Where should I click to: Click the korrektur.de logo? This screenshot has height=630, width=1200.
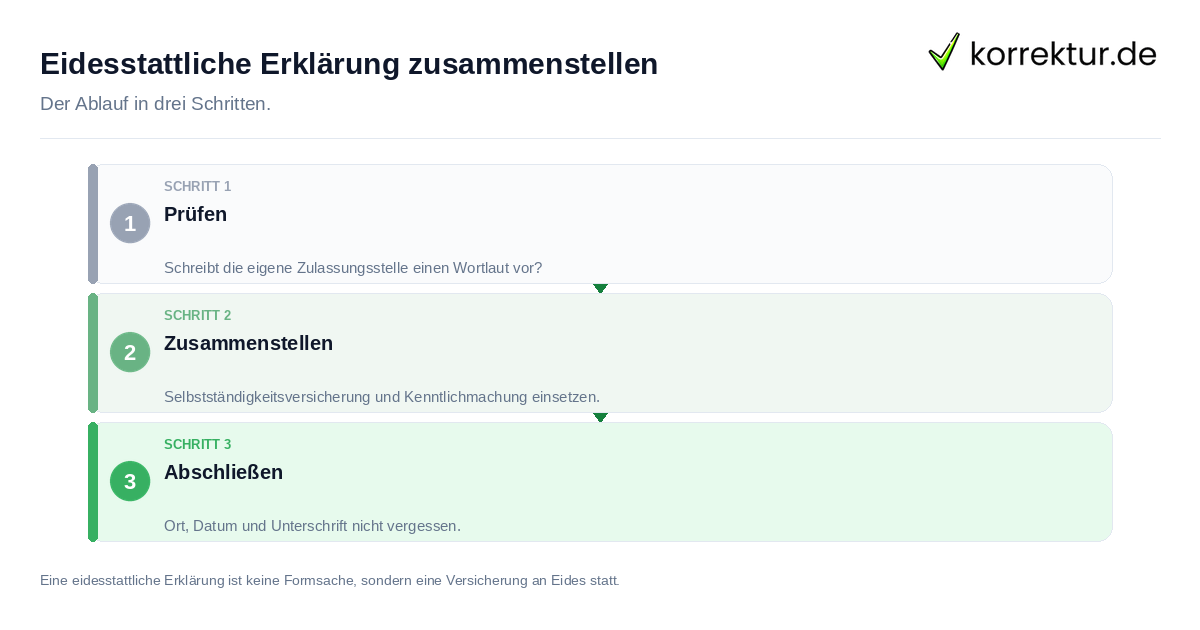coord(1042,52)
